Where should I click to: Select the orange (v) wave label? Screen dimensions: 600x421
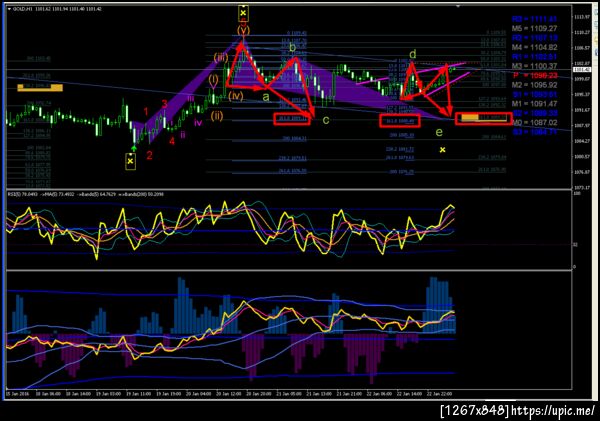tap(243, 30)
